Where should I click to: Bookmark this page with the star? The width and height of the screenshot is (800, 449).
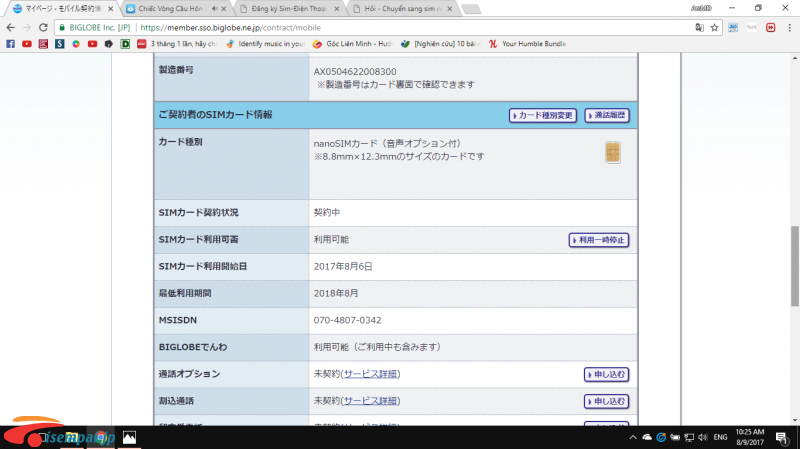[x=714, y=28]
